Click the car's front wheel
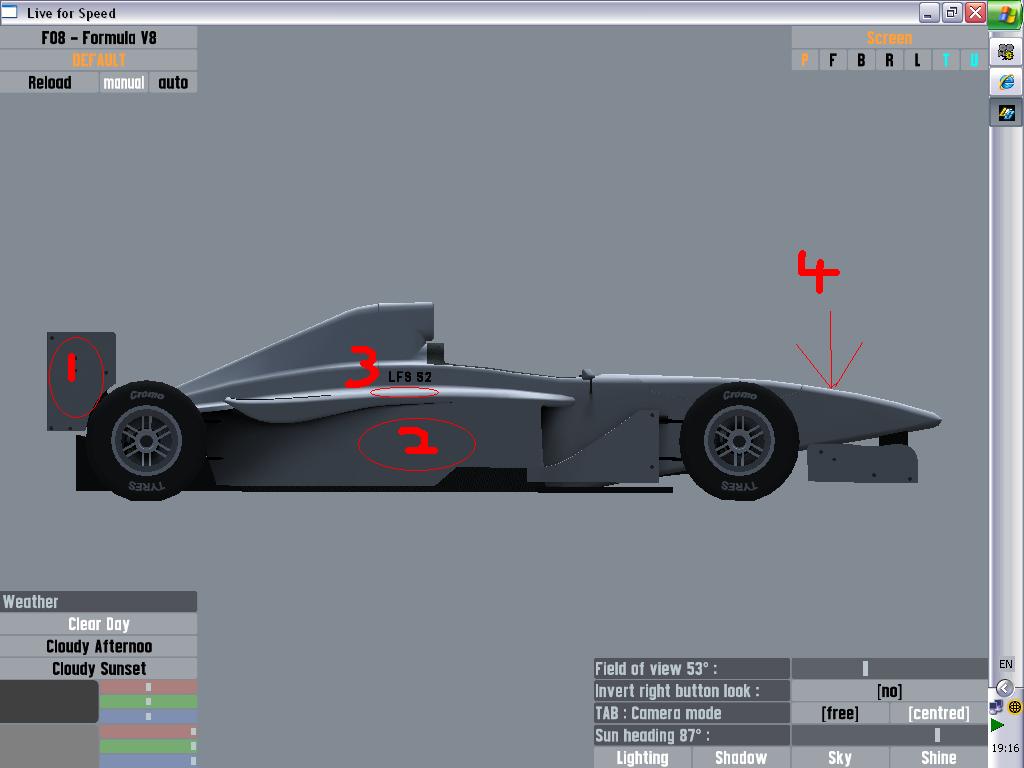 point(739,441)
